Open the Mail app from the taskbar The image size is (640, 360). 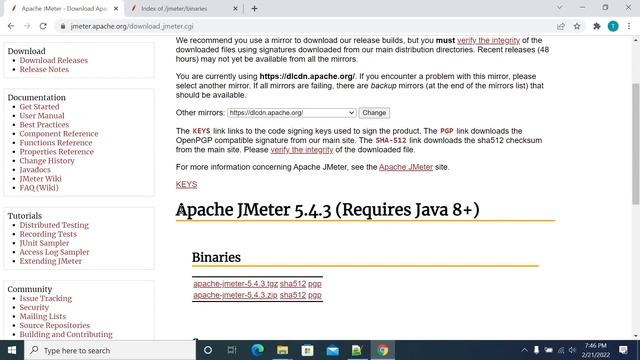click(333, 350)
